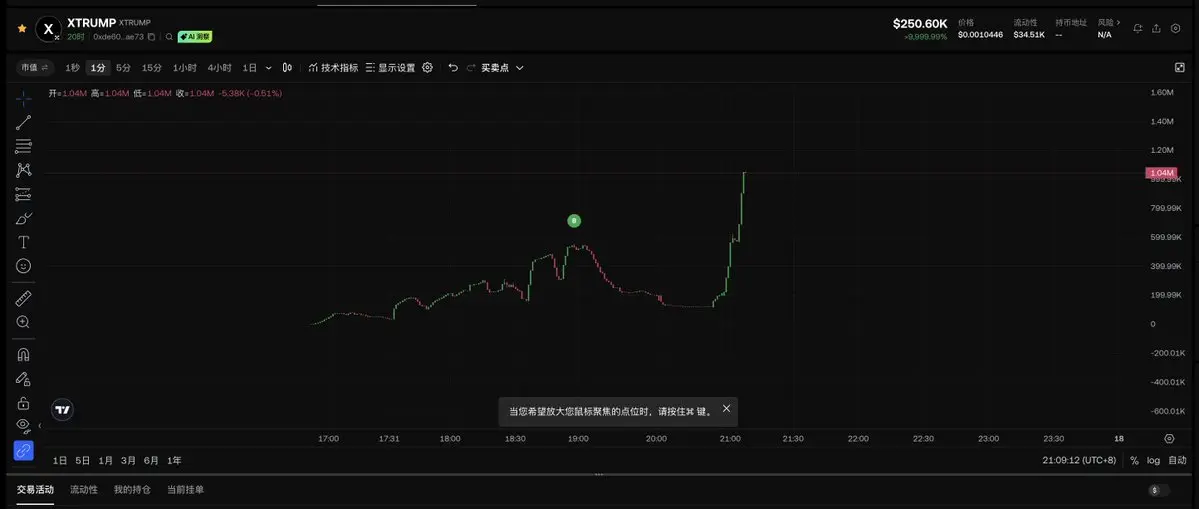The height and width of the screenshot is (509, 1199).
Task: Open price alert bell icon
Action: click(x=1138, y=28)
